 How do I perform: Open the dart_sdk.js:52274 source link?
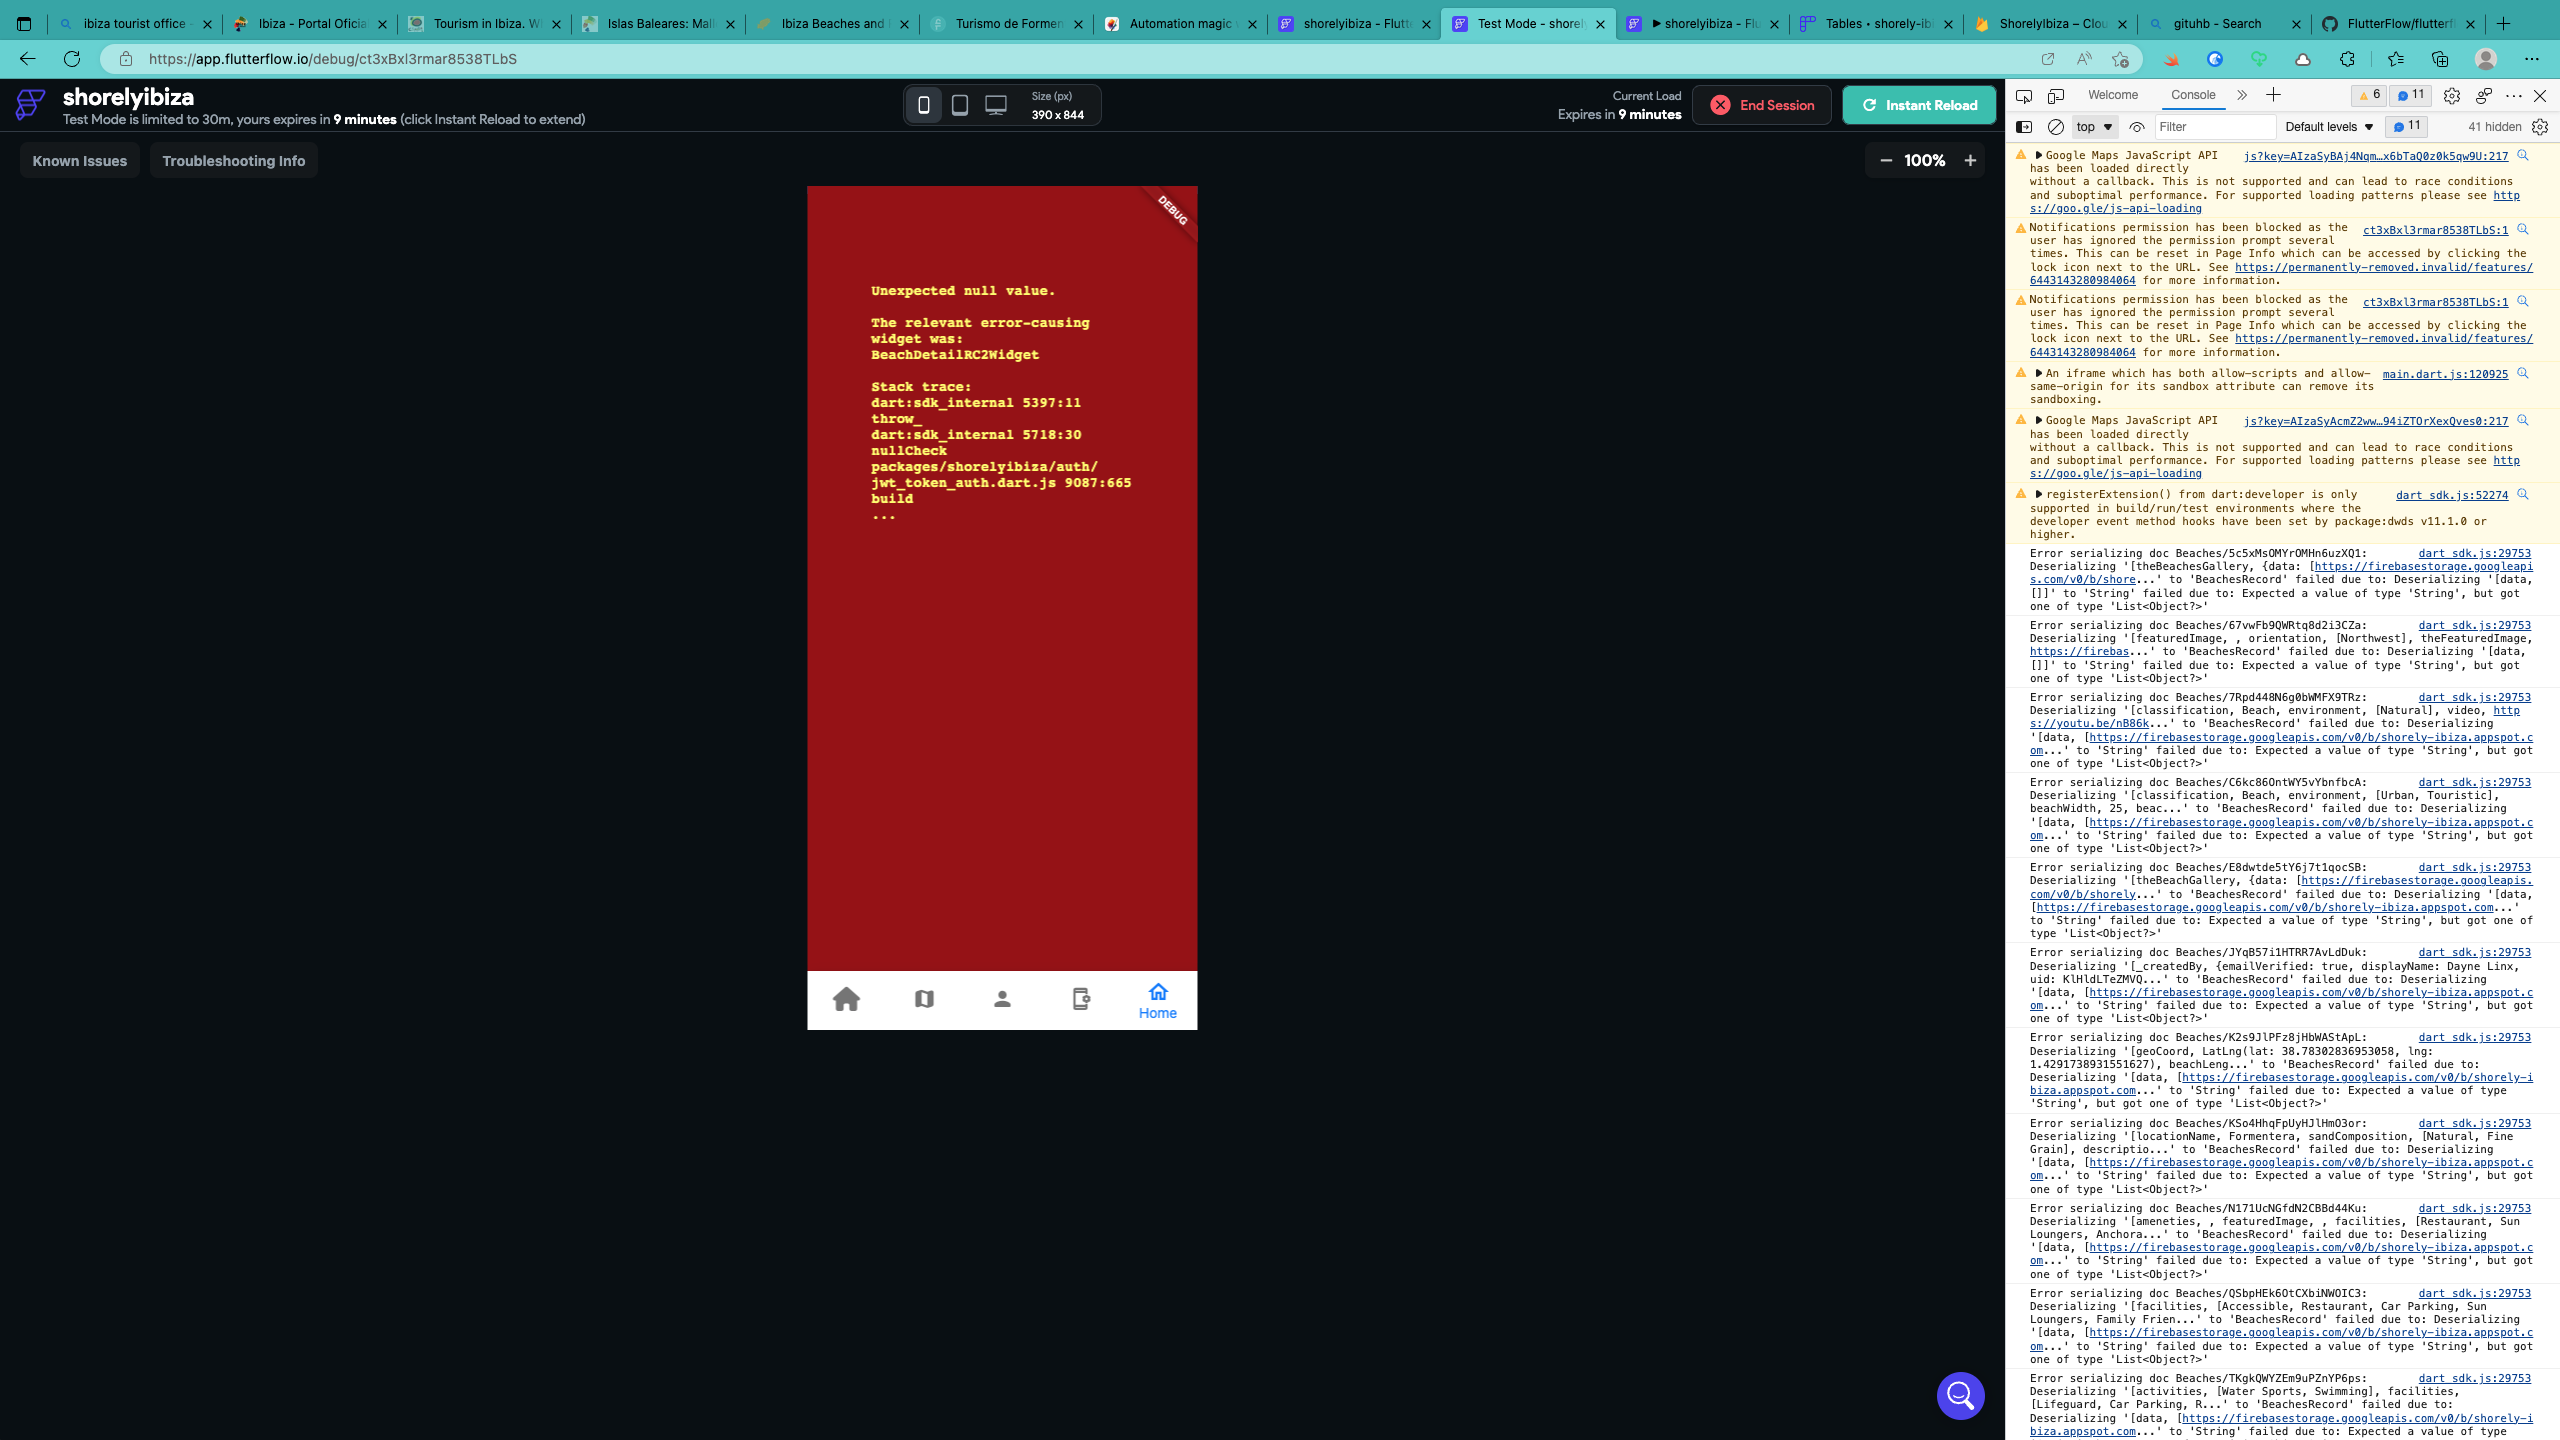pyautogui.click(x=2451, y=494)
